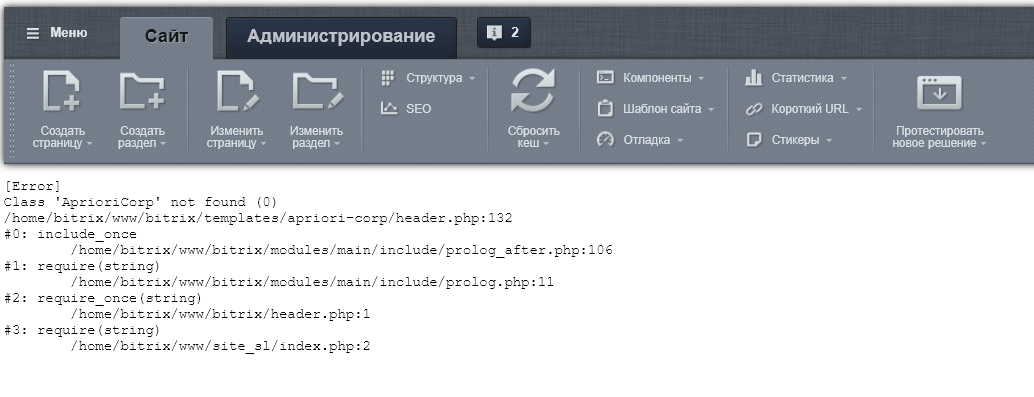Click the Изменить раздел folder-pencil icon
Screen dimensions: 1034x397
[x=318, y=91]
